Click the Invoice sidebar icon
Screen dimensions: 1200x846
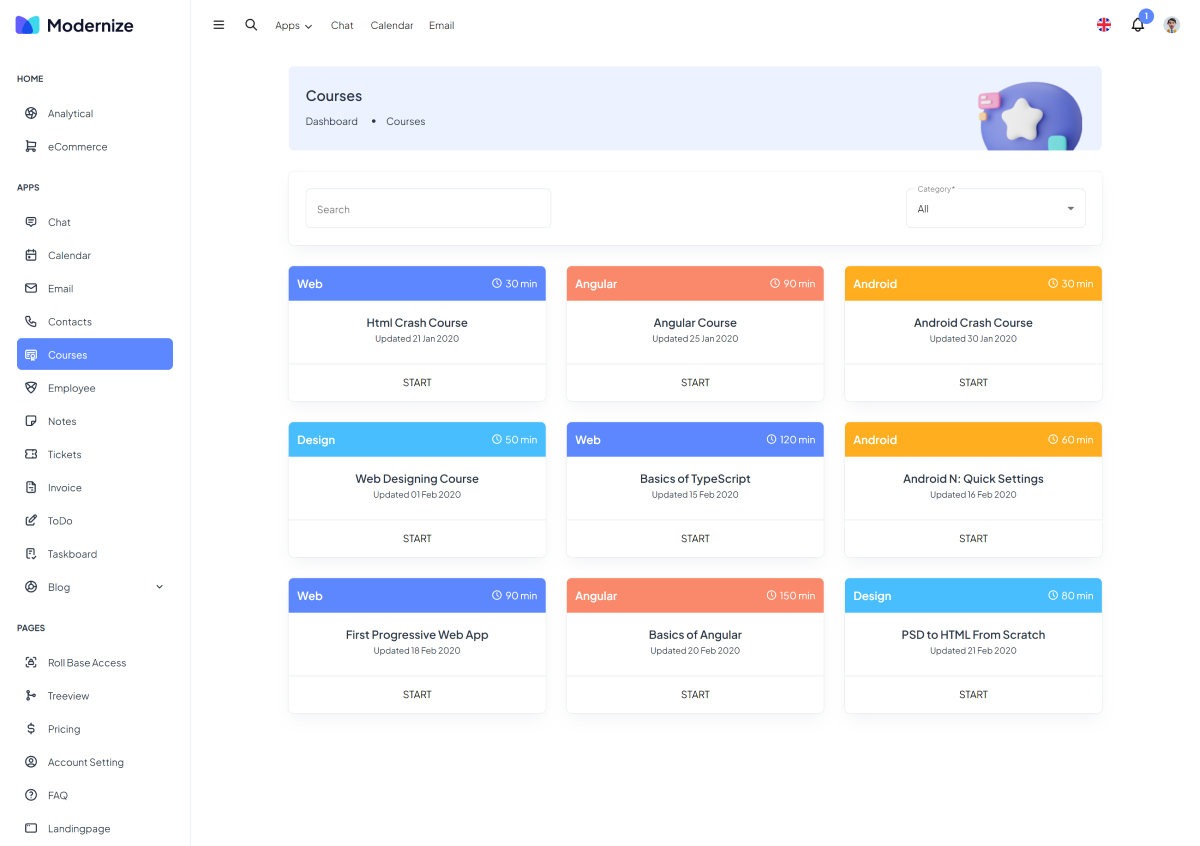click(x=31, y=488)
